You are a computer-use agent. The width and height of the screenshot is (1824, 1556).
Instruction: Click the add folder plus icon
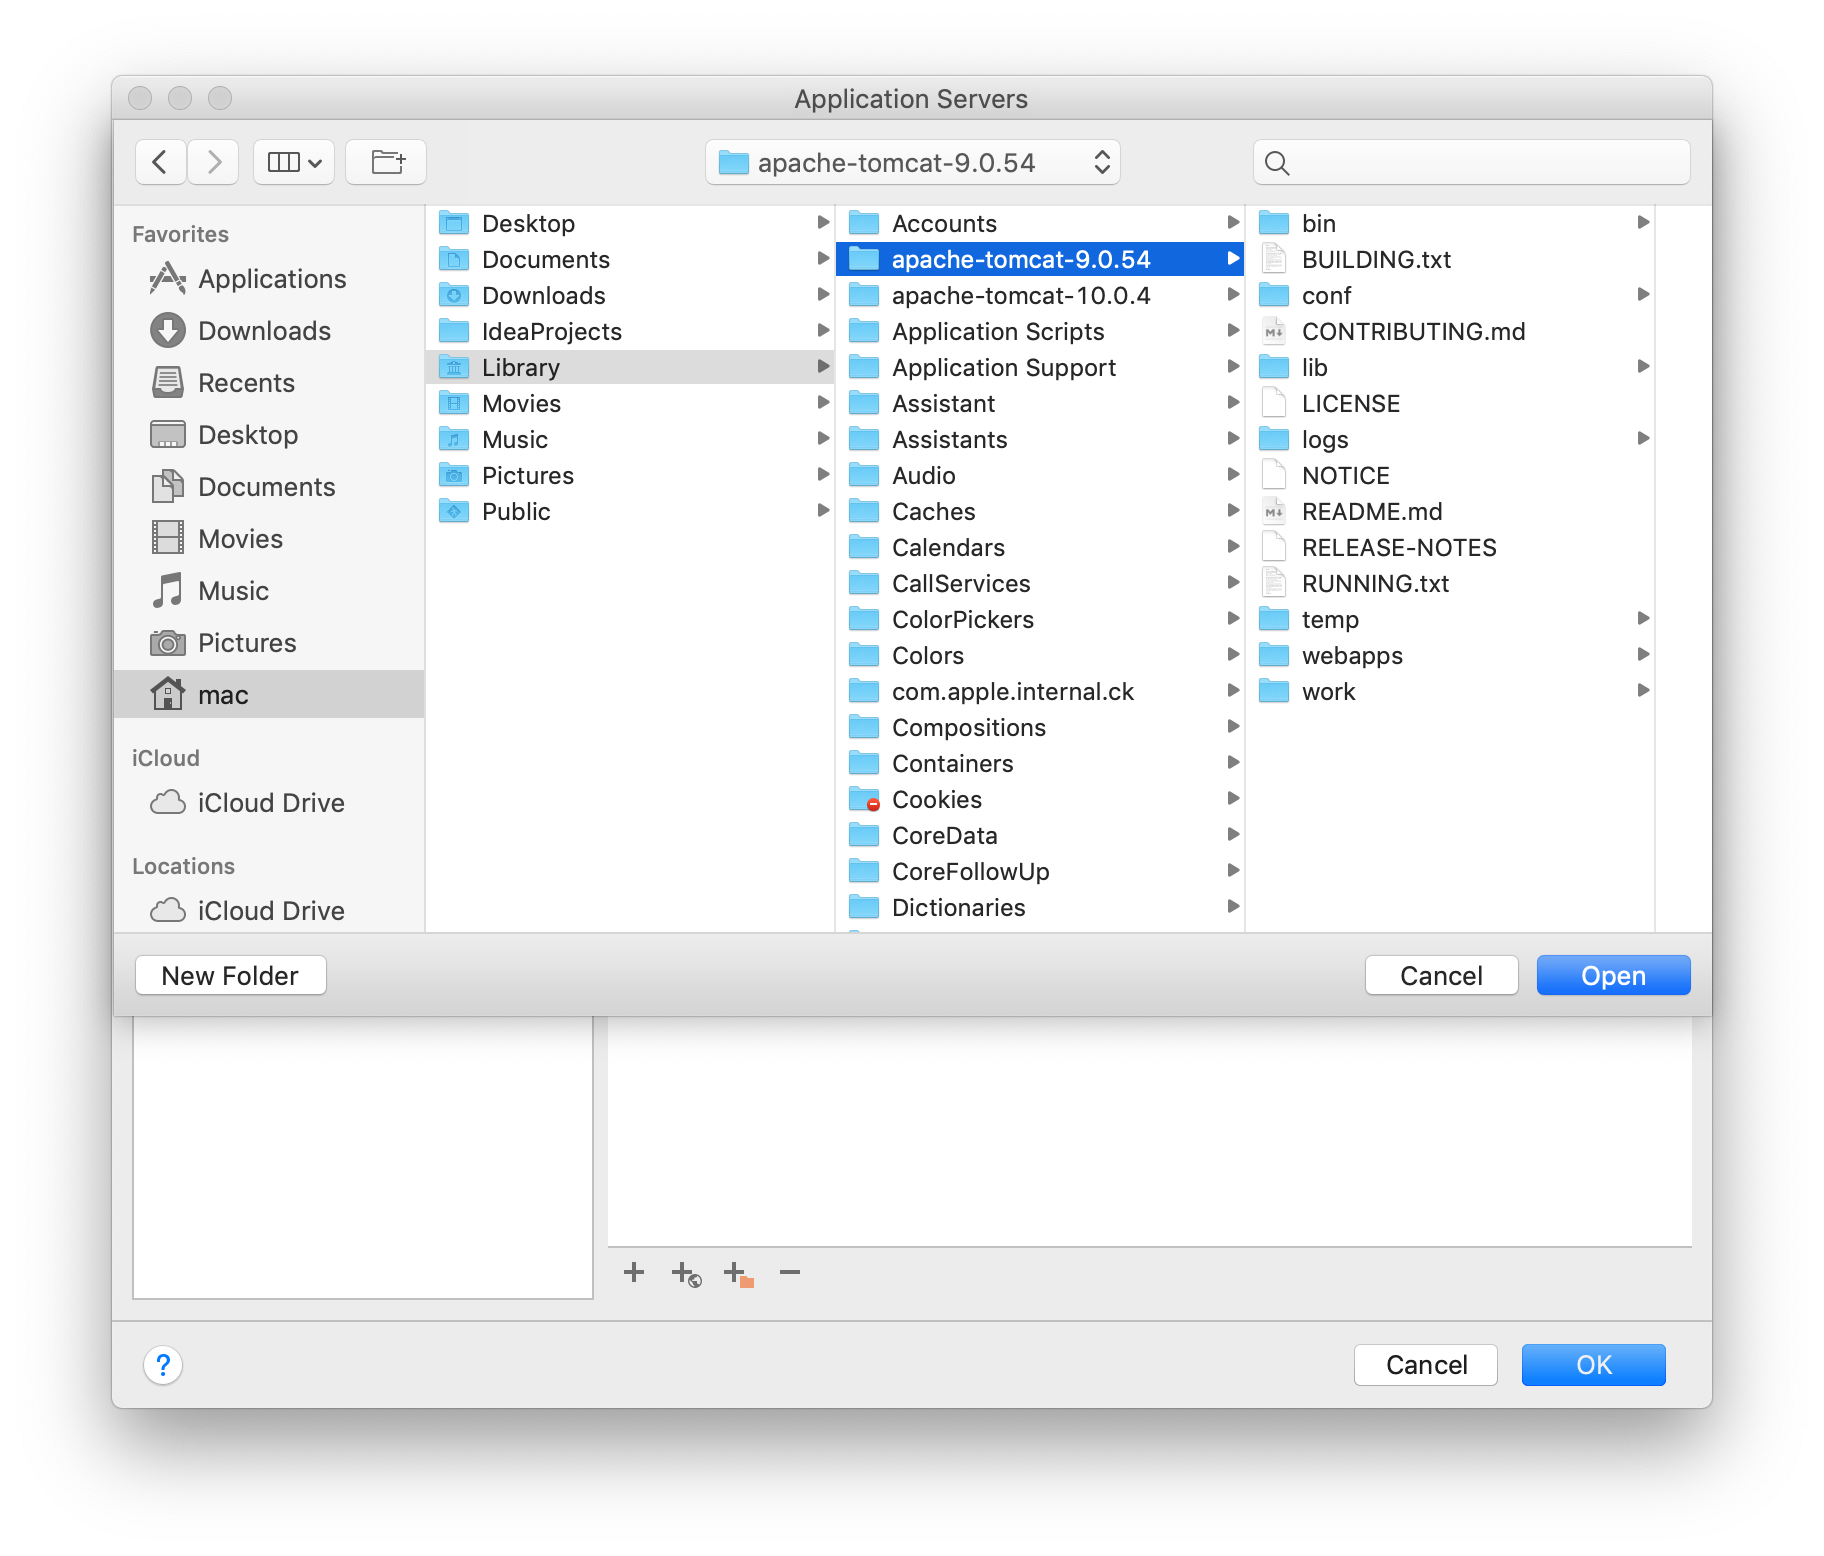click(738, 1274)
